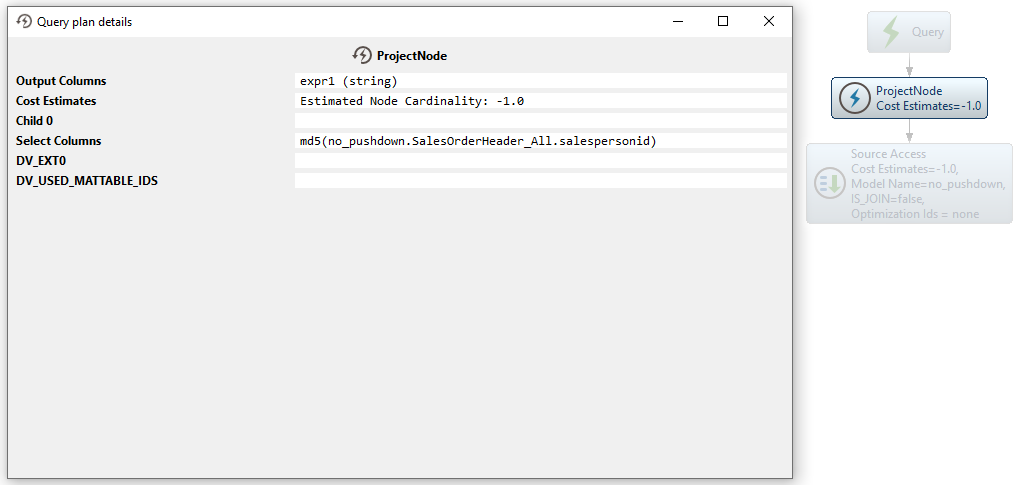Click the Source Access node's green arrow icon

pyautogui.click(x=830, y=183)
